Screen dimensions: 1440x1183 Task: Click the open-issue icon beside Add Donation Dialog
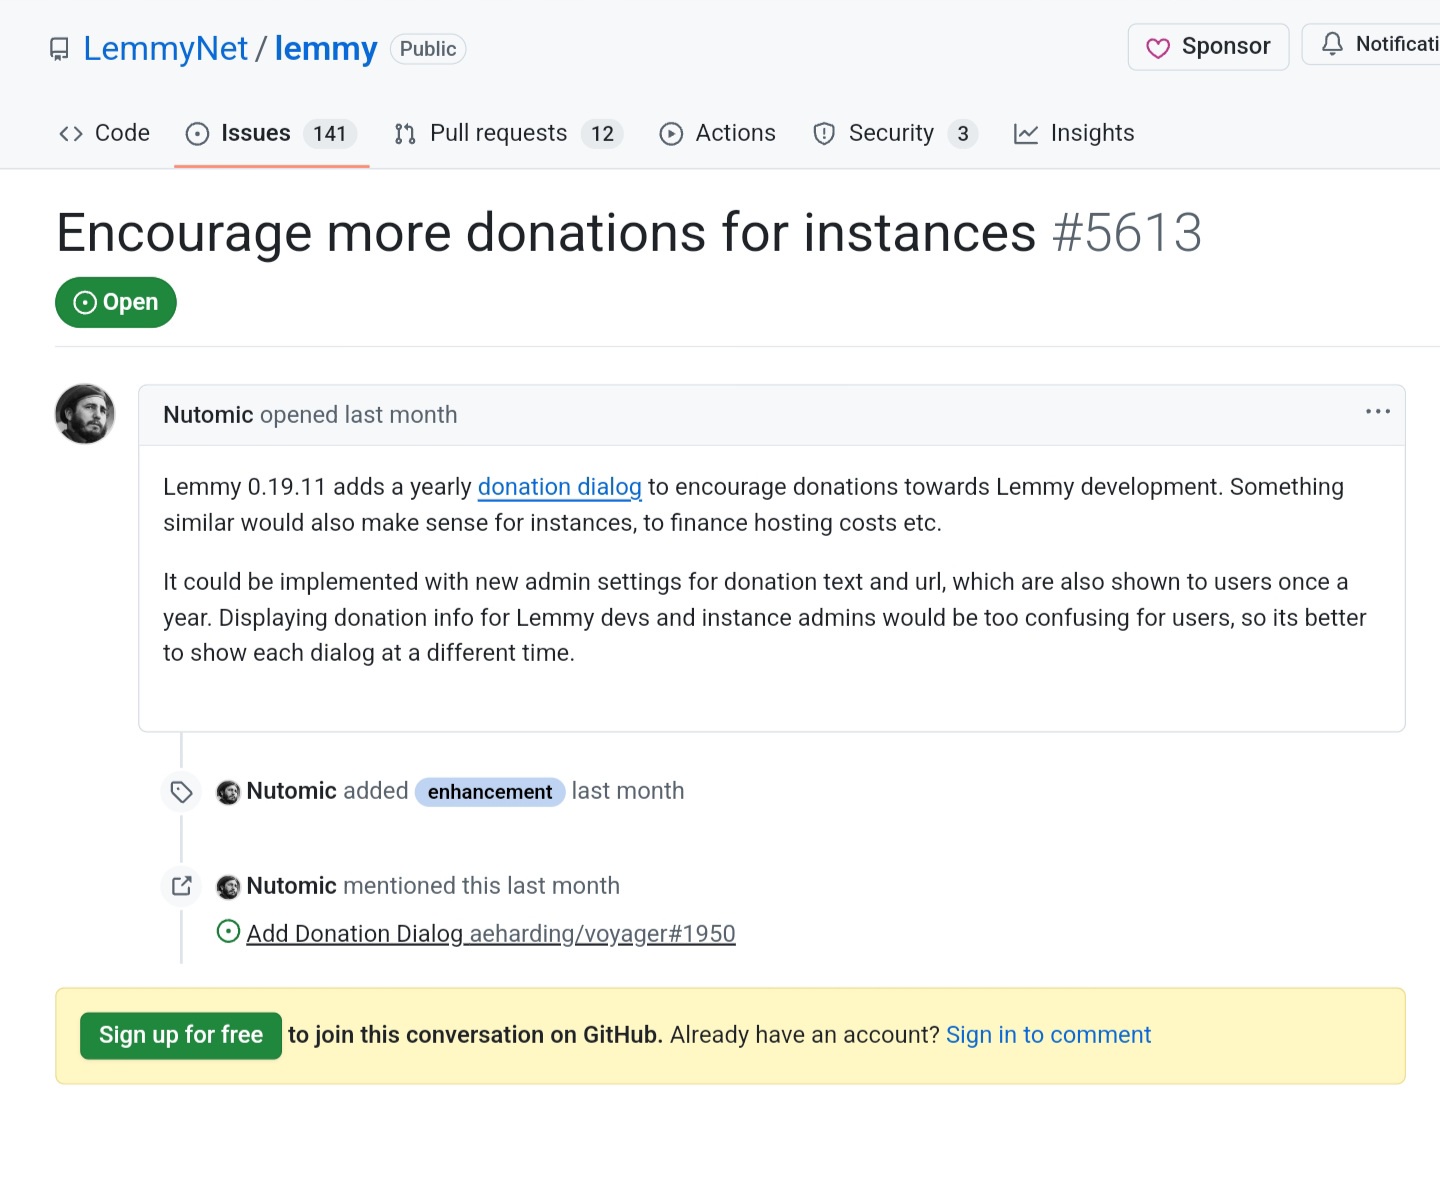pos(229,932)
